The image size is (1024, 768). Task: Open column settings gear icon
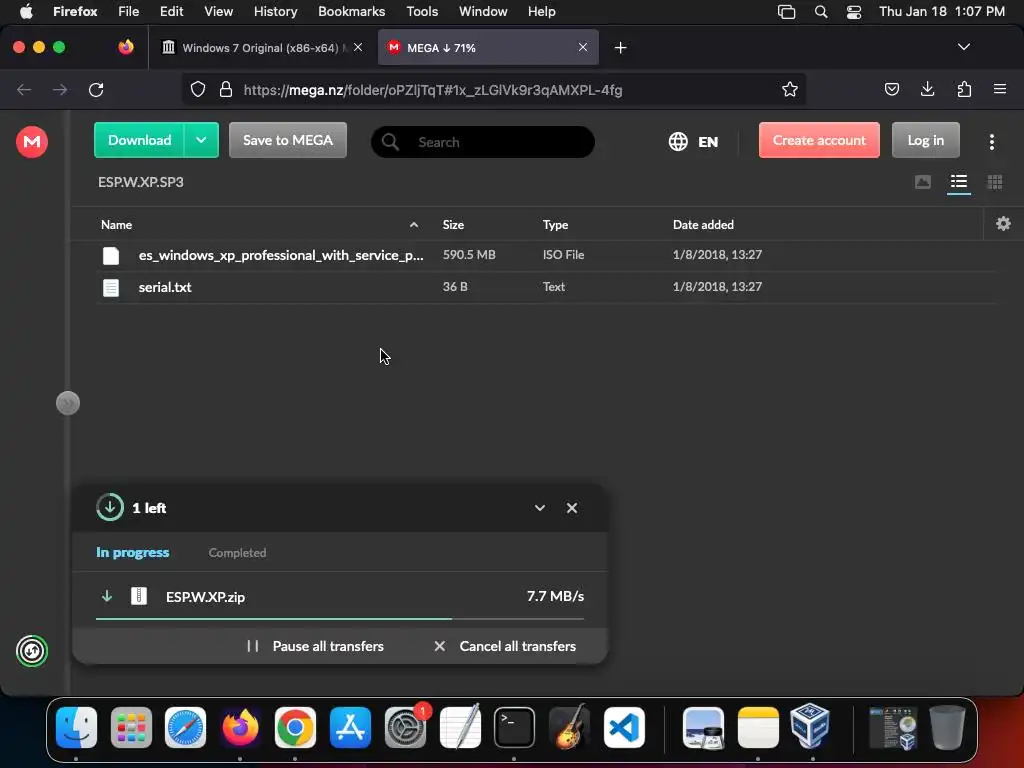1003,224
